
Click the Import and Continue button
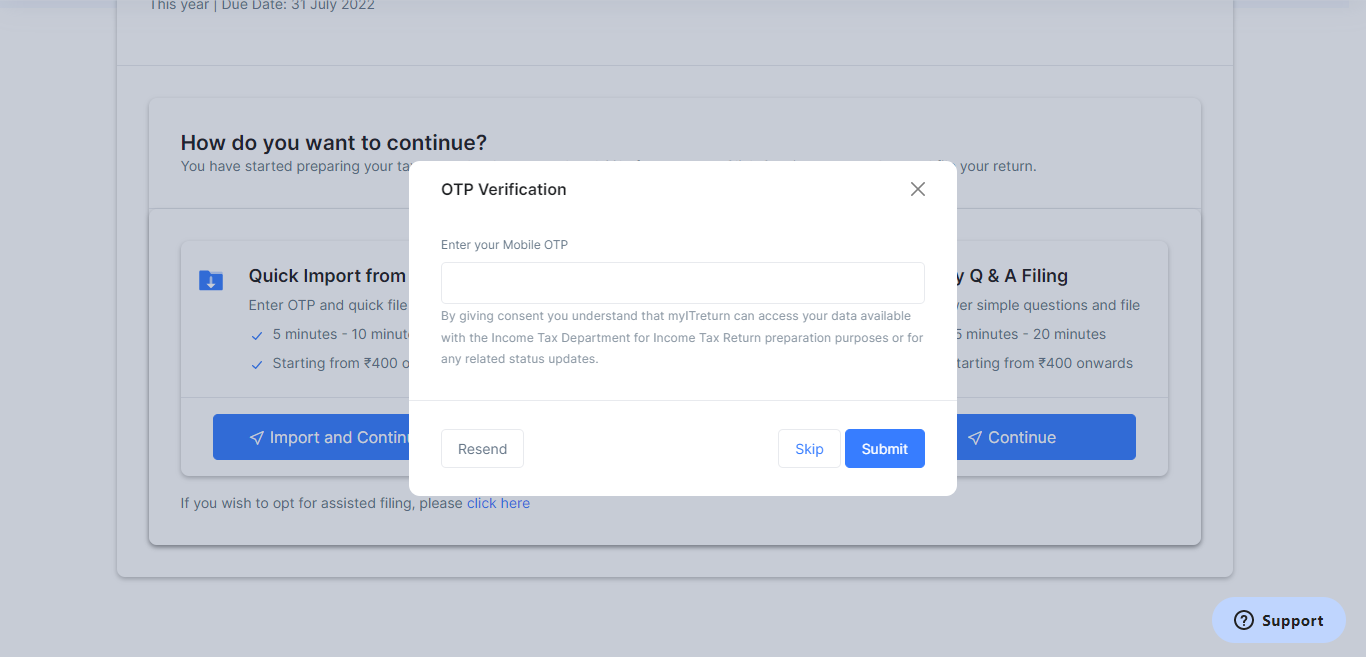312,437
